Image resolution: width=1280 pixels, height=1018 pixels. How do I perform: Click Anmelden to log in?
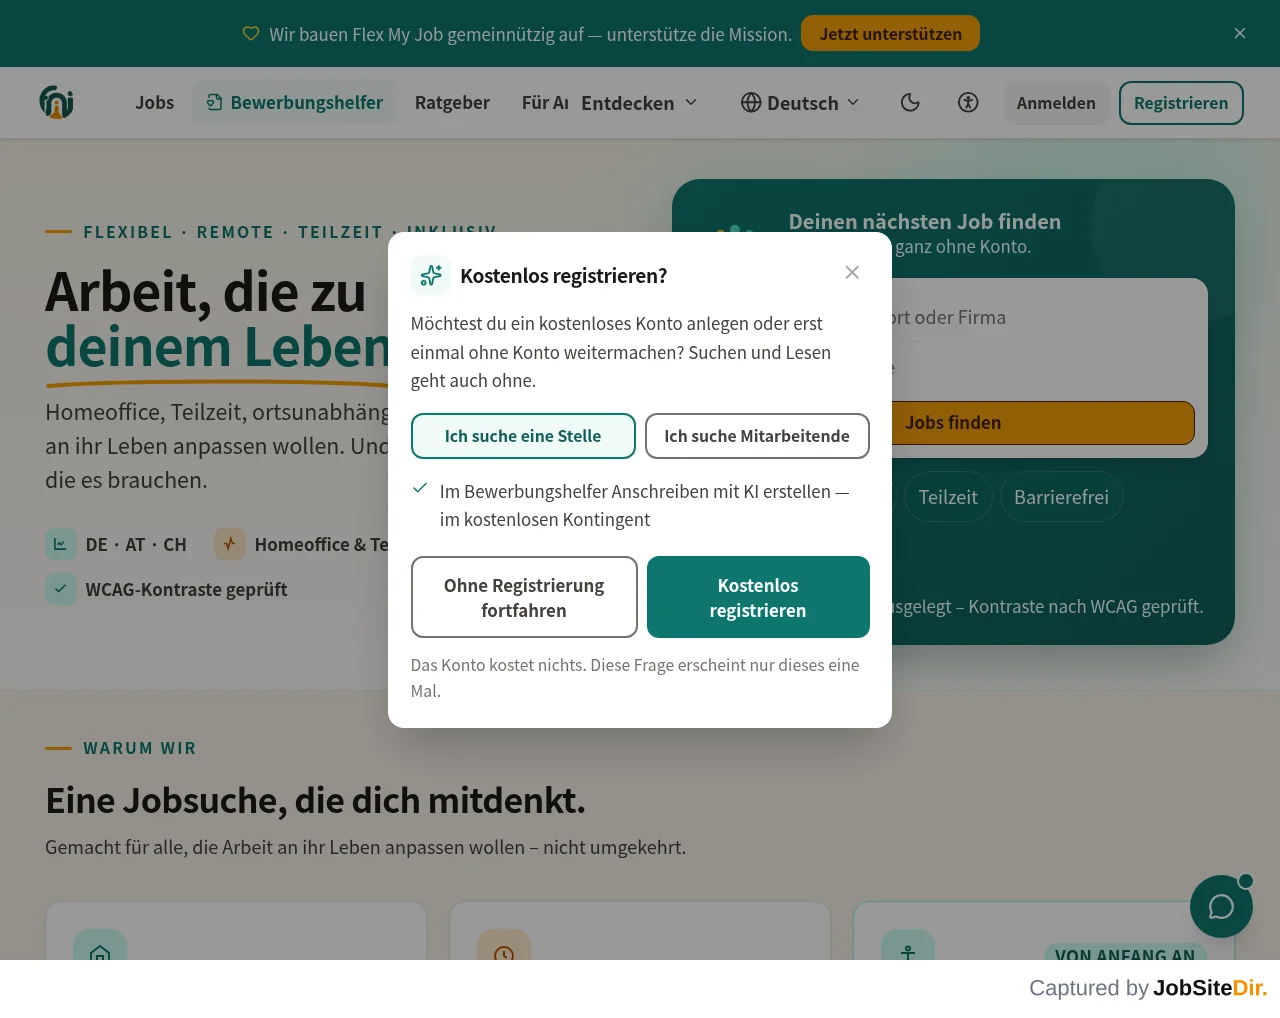[x=1056, y=103]
